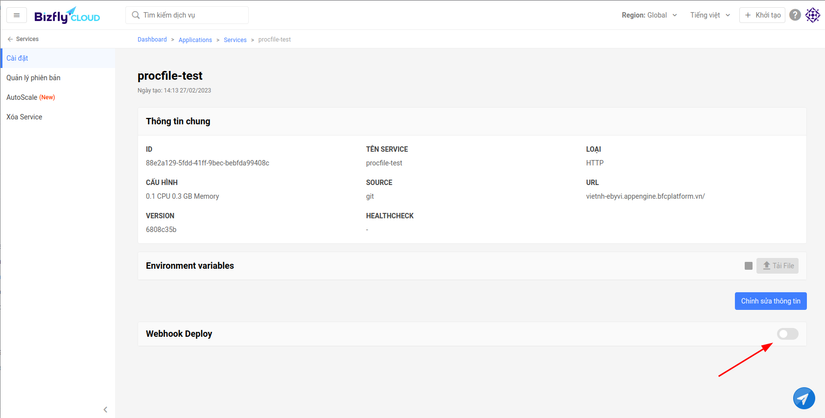Enable the Webhook Deploy toggle
The width and height of the screenshot is (825, 418).
click(x=787, y=333)
